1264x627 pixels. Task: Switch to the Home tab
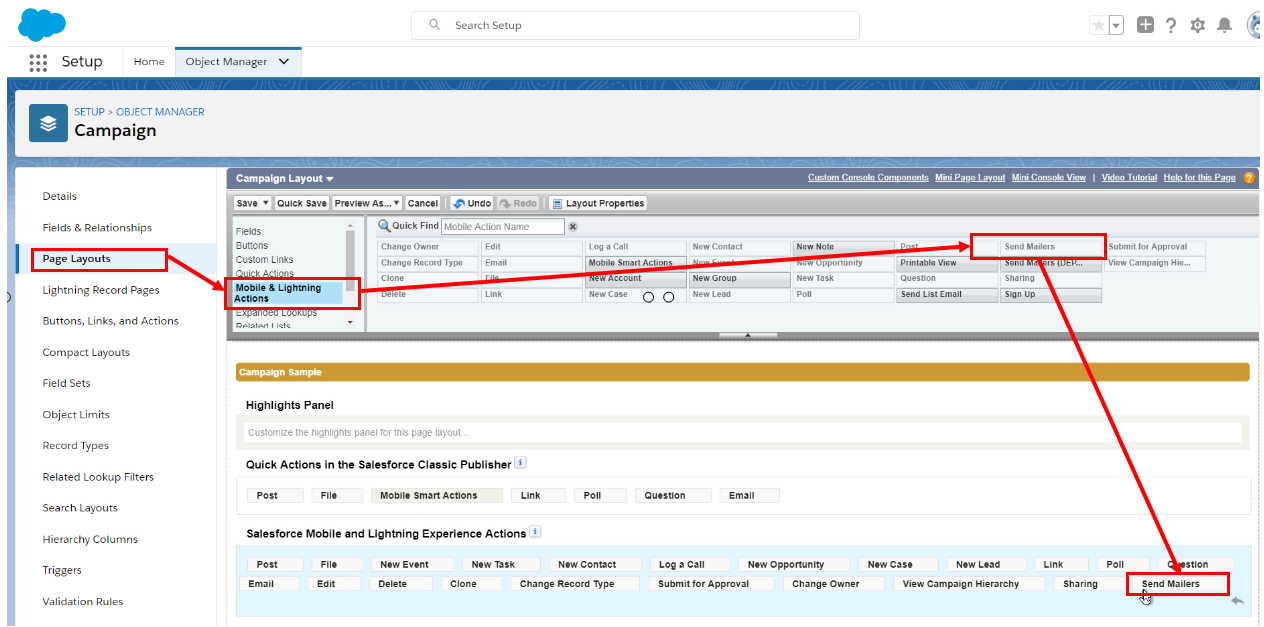pyautogui.click(x=149, y=62)
